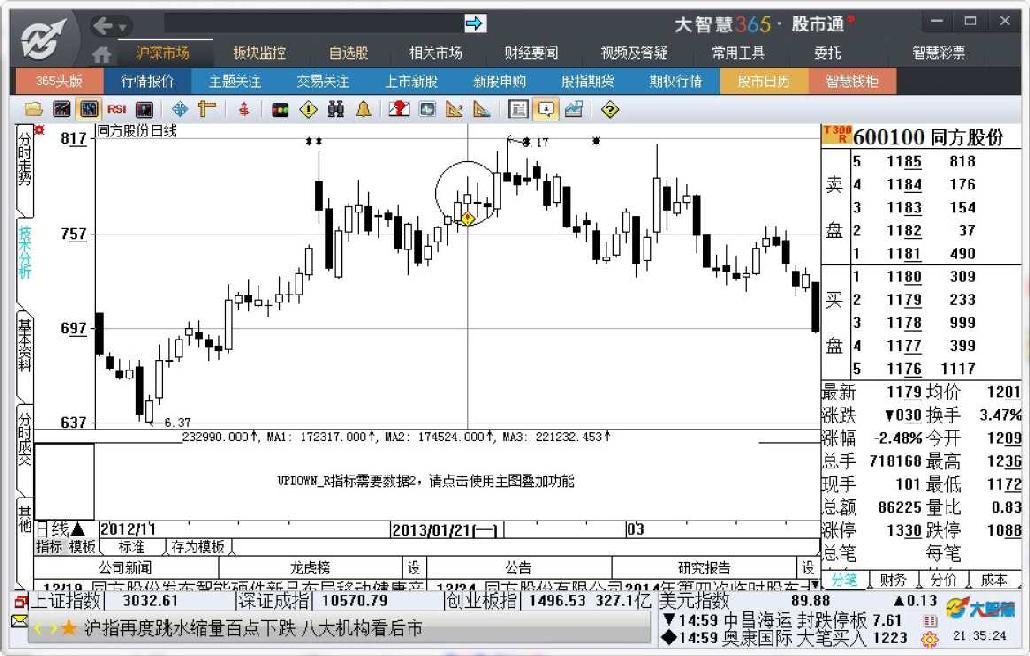1030x656 pixels.
Task: Open the 日线 period selector arrow
Action: coord(78,529)
